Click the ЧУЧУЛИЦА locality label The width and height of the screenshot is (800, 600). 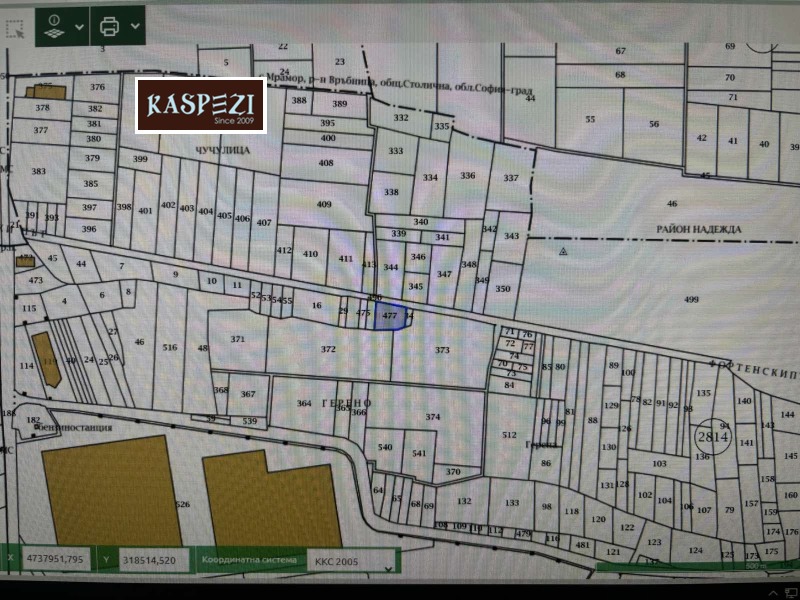[x=223, y=150]
